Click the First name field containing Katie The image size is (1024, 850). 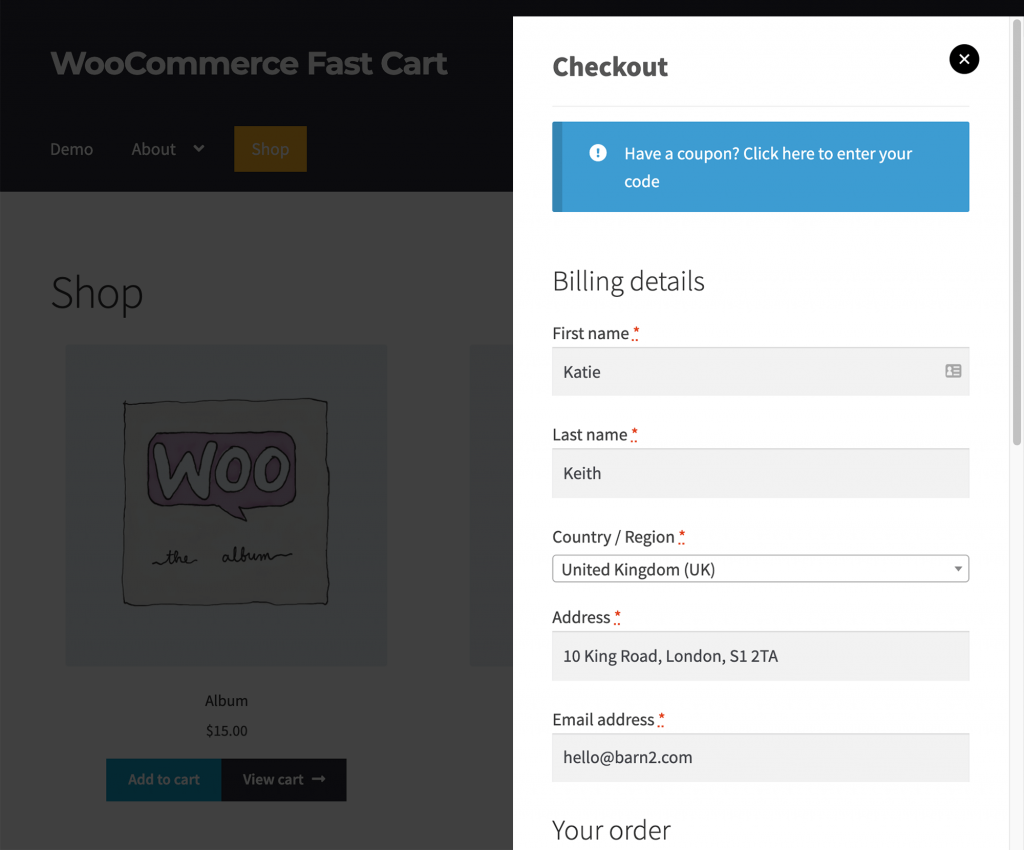(x=745, y=372)
